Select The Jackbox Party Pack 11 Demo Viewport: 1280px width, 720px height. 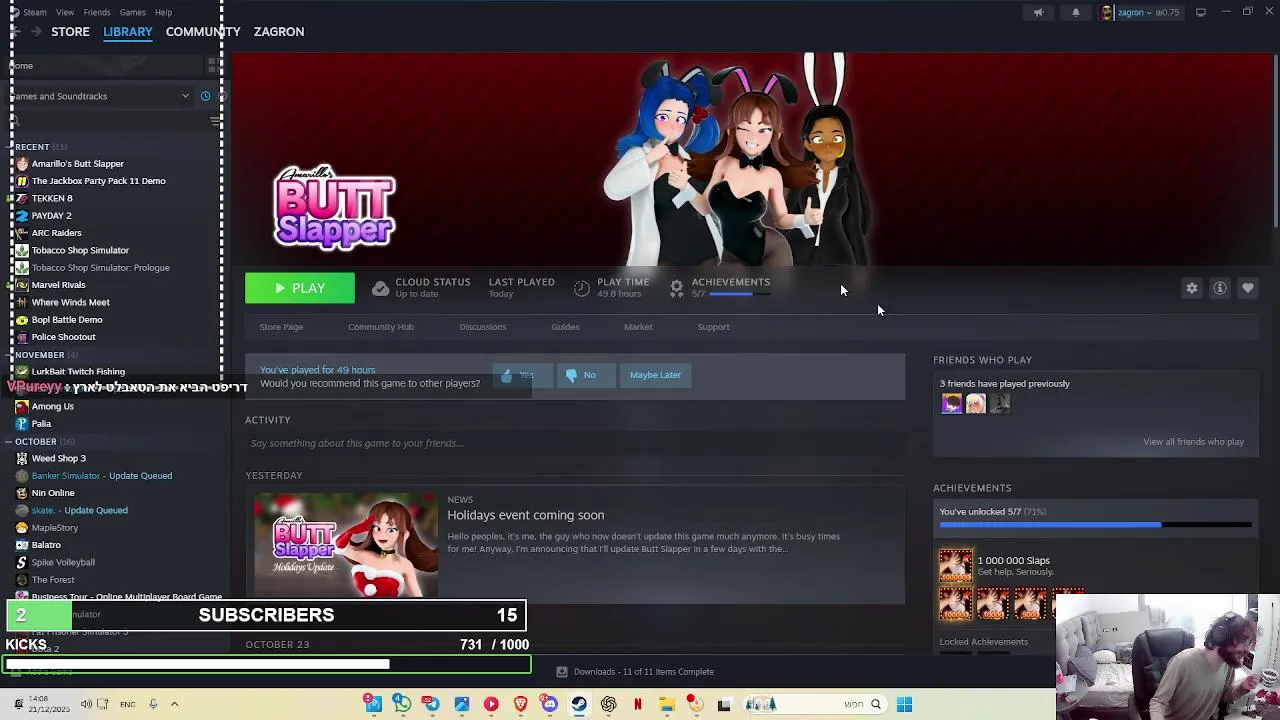click(98, 181)
